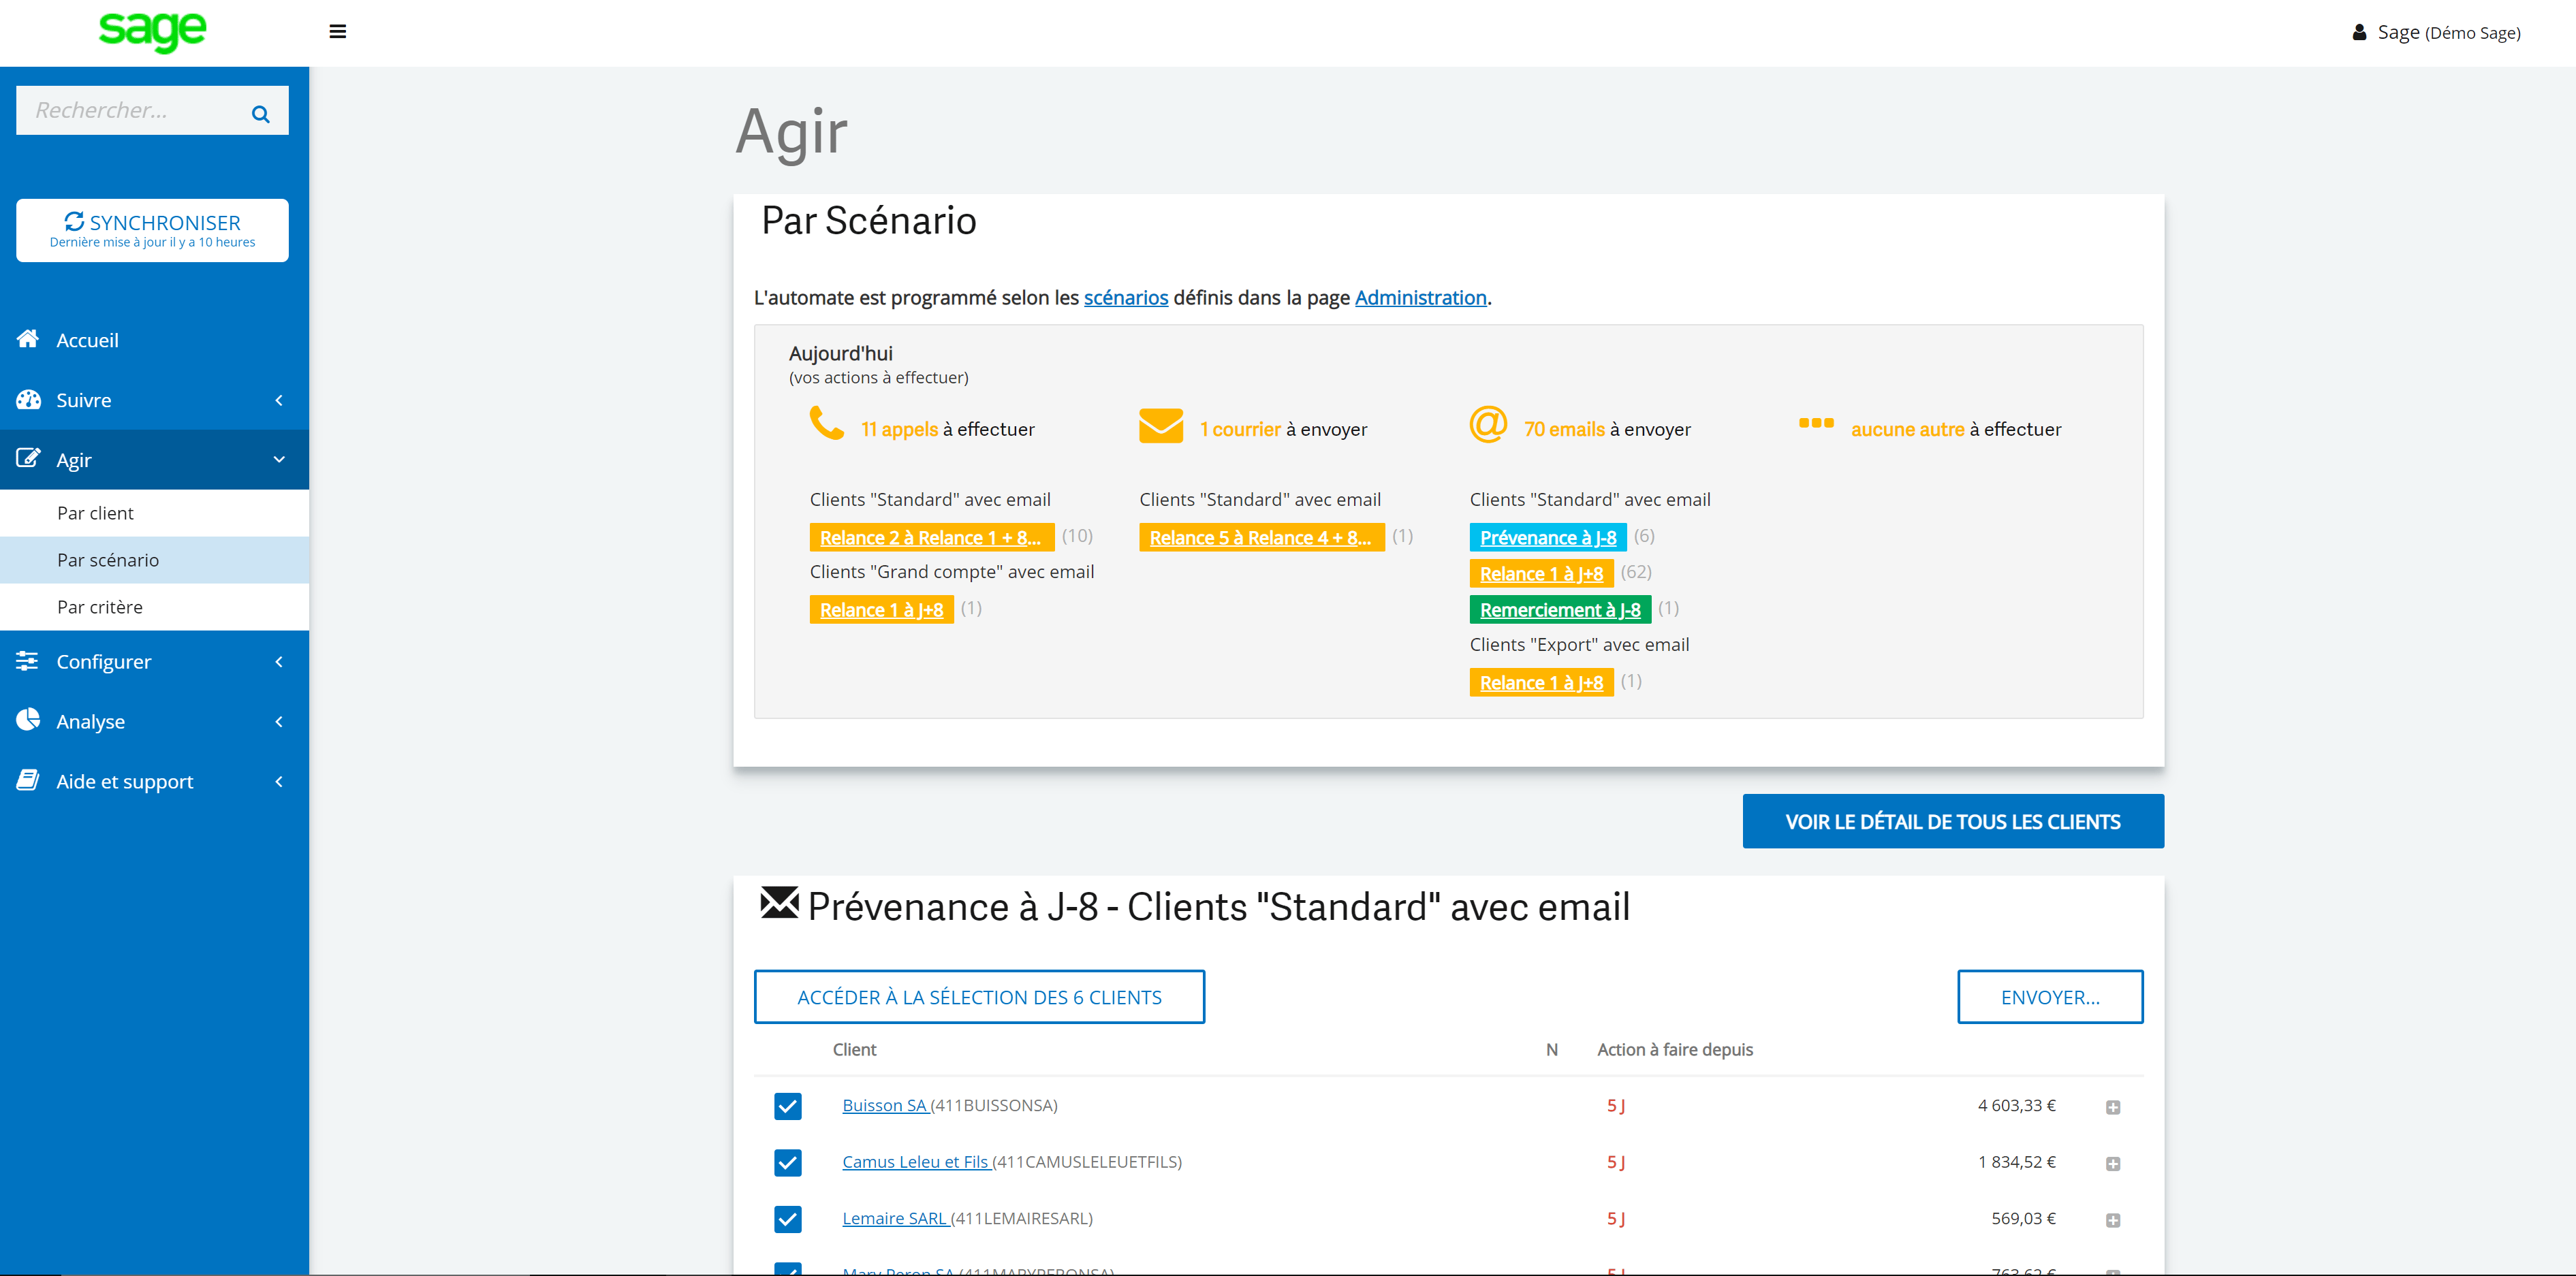Uncheck Camus Leleu et Fils checkbox
Viewport: 2576px width, 1276px height.
787,1162
